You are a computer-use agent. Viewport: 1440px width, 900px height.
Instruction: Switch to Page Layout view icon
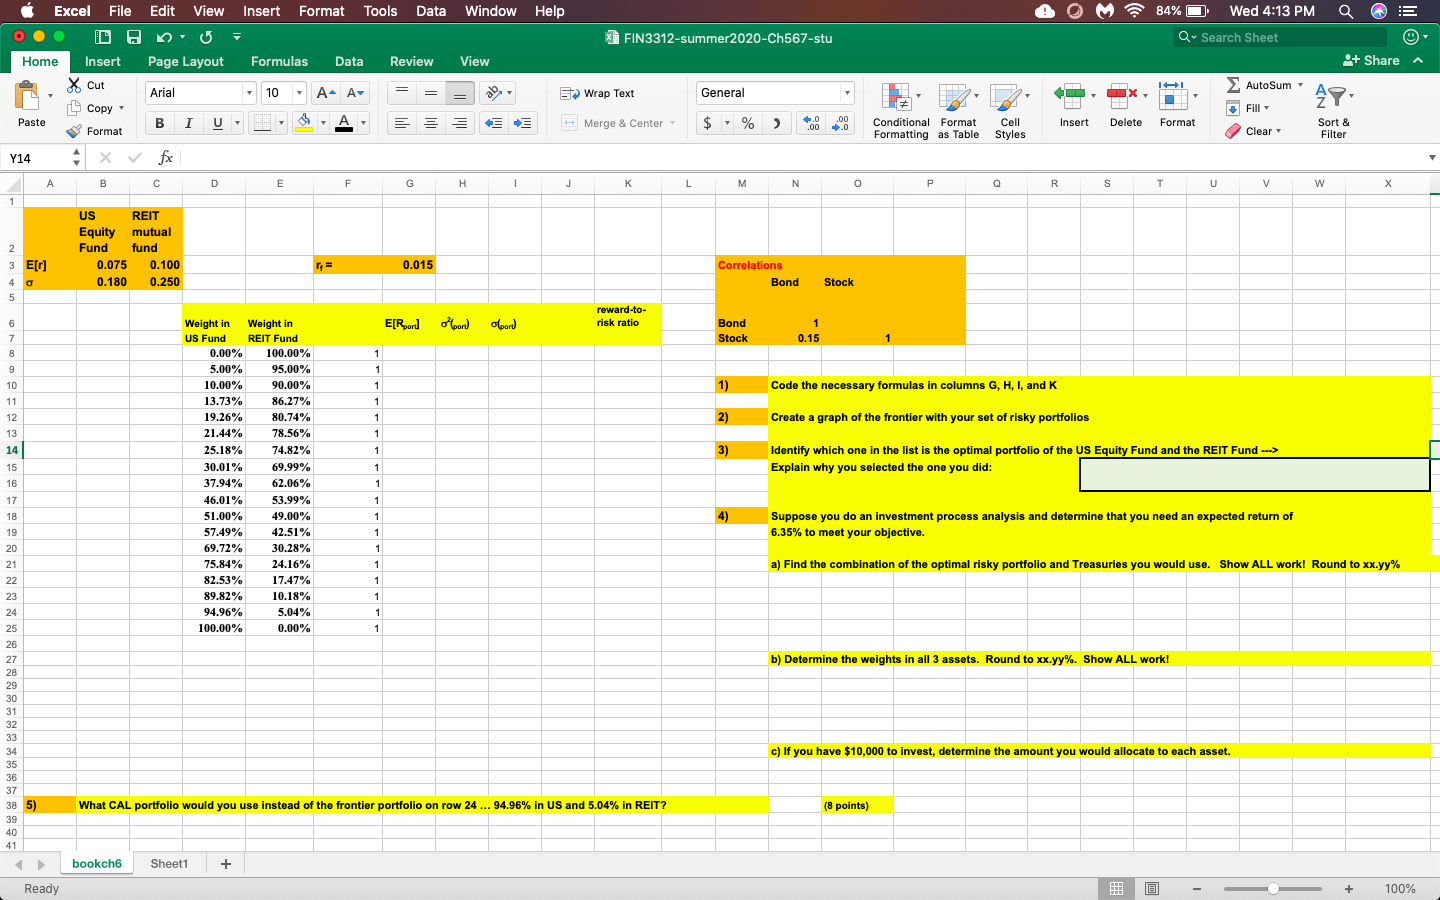pos(1152,888)
